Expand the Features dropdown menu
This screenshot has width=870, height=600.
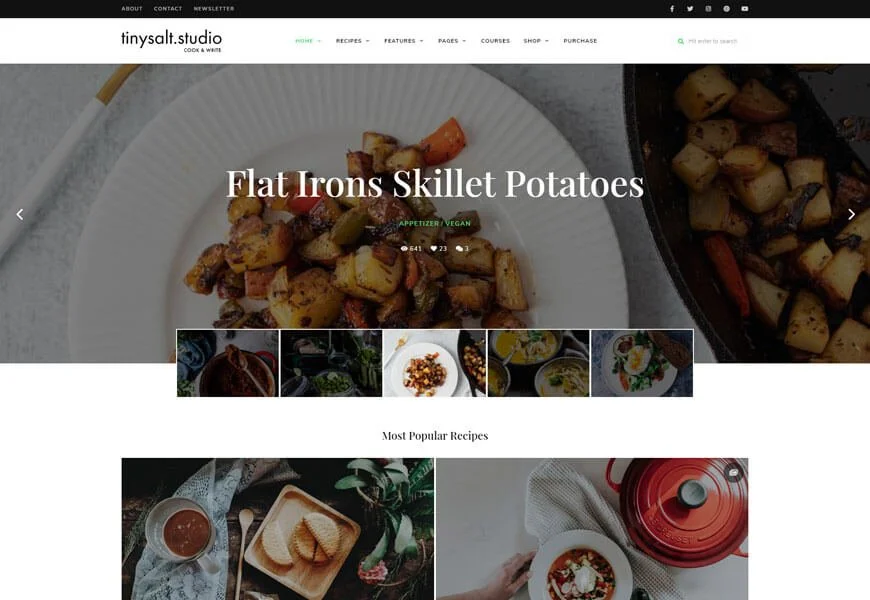[403, 41]
